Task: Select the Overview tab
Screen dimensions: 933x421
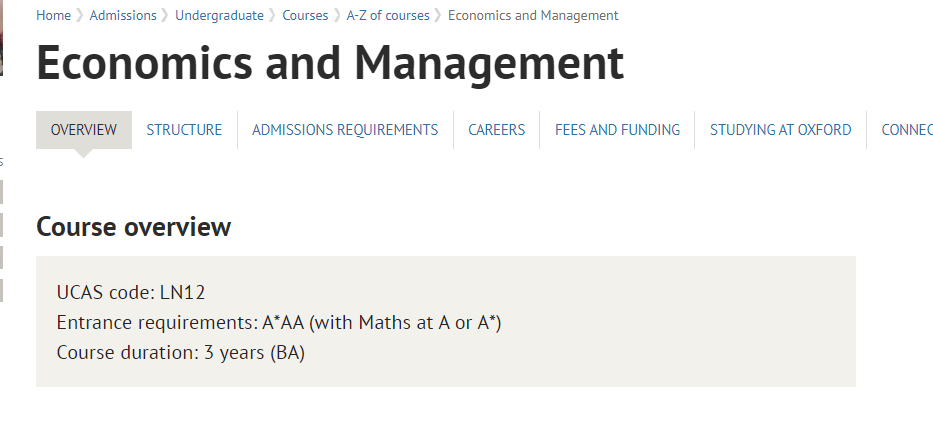Action: tap(84, 130)
